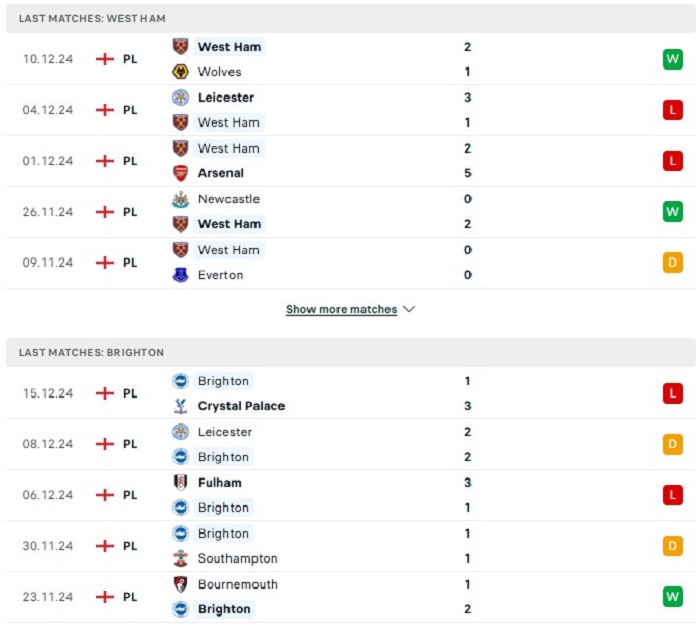Viewport: 700px width, 629px height.
Task: Click the Crystal Palace crest icon
Action: pos(180,406)
